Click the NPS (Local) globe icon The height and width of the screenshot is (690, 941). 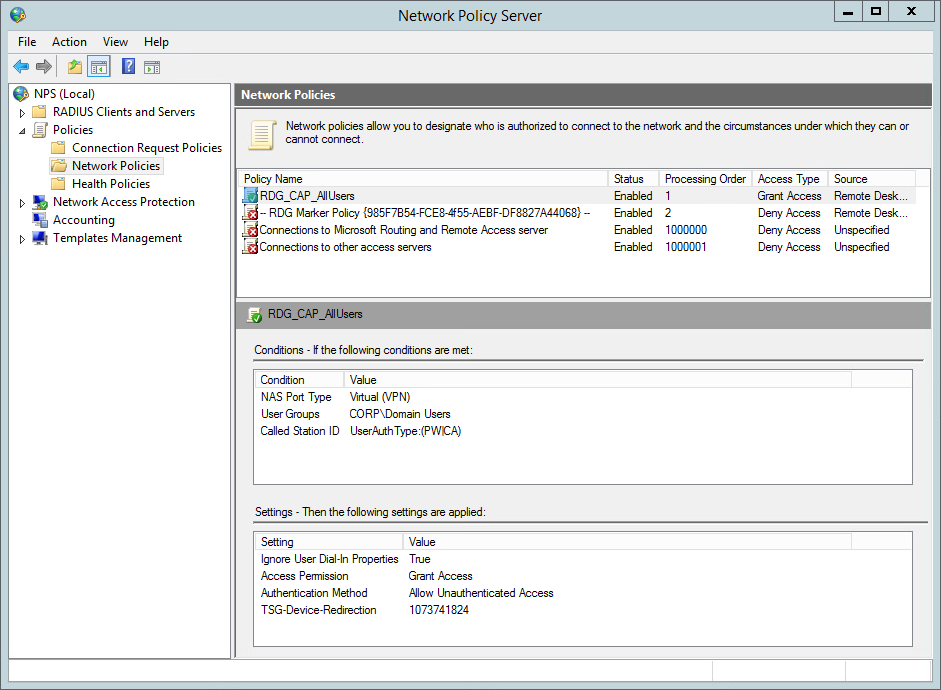21,94
